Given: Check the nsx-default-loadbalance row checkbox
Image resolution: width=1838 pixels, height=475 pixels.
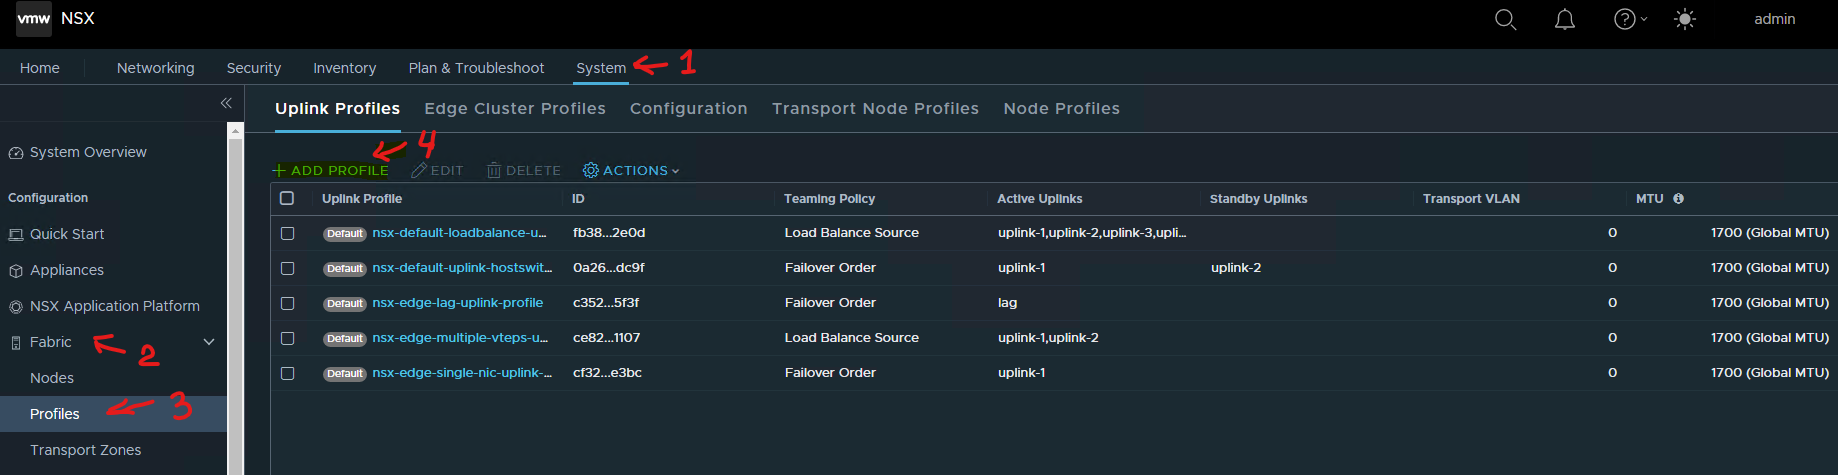Looking at the screenshot, I should 287,233.
